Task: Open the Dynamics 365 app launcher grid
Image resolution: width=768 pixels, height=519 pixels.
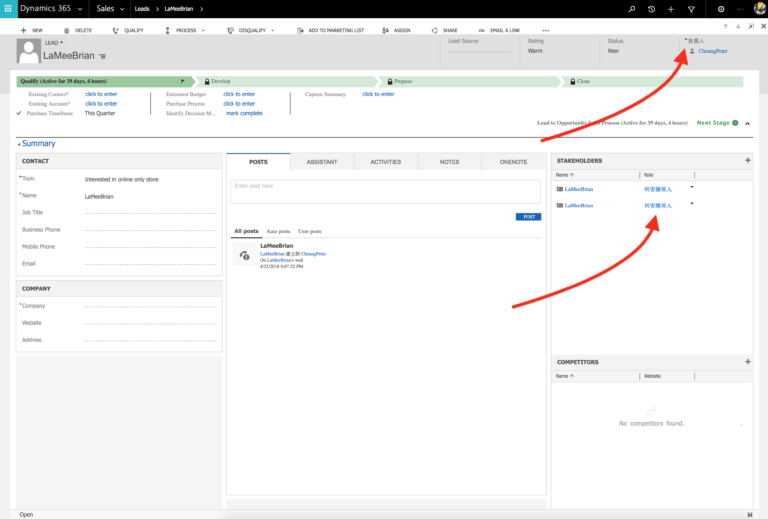Action: coord(8,8)
